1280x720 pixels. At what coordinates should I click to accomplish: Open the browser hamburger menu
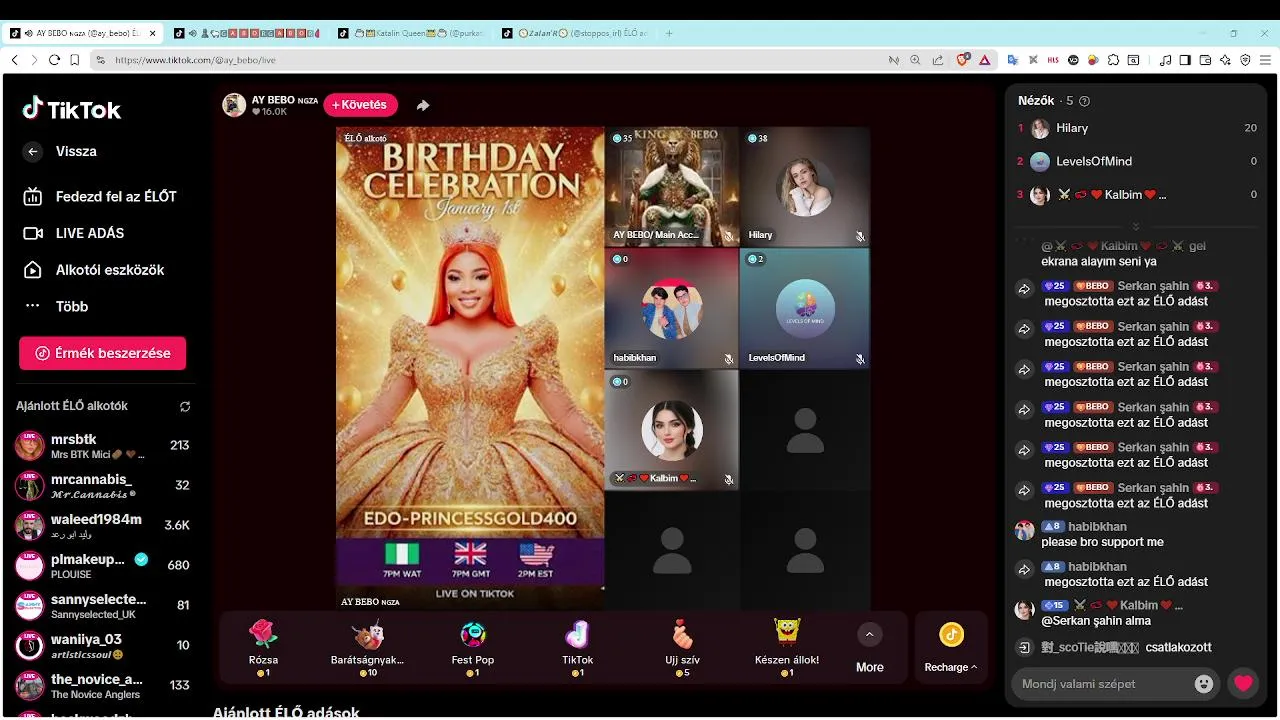coord(1265,60)
